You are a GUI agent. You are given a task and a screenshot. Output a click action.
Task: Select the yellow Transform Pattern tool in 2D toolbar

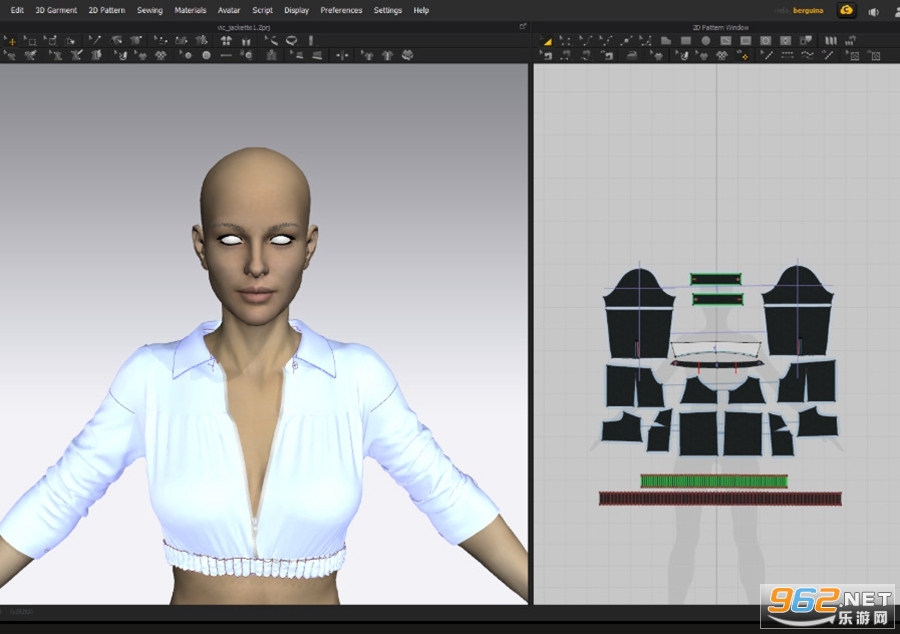[547, 41]
